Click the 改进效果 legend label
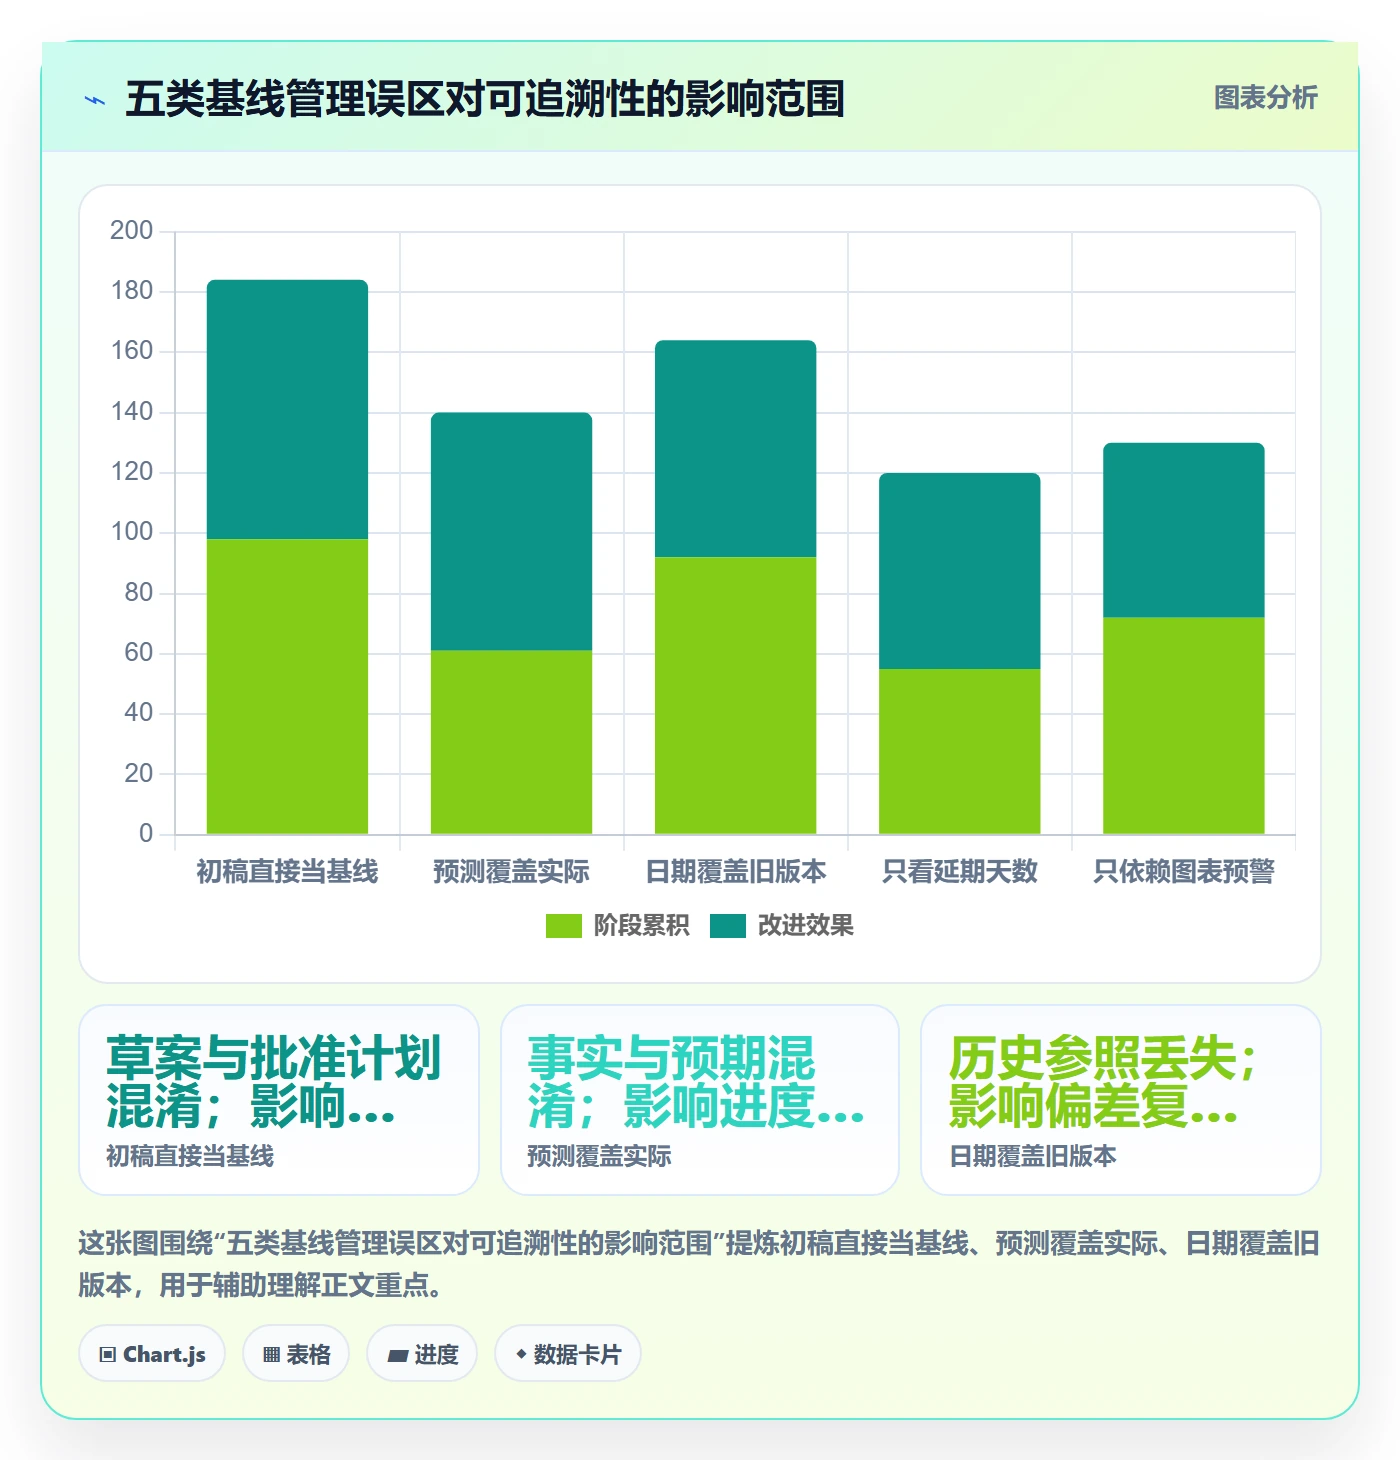This screenshot has width=1400, height=1460. point(806,926)
